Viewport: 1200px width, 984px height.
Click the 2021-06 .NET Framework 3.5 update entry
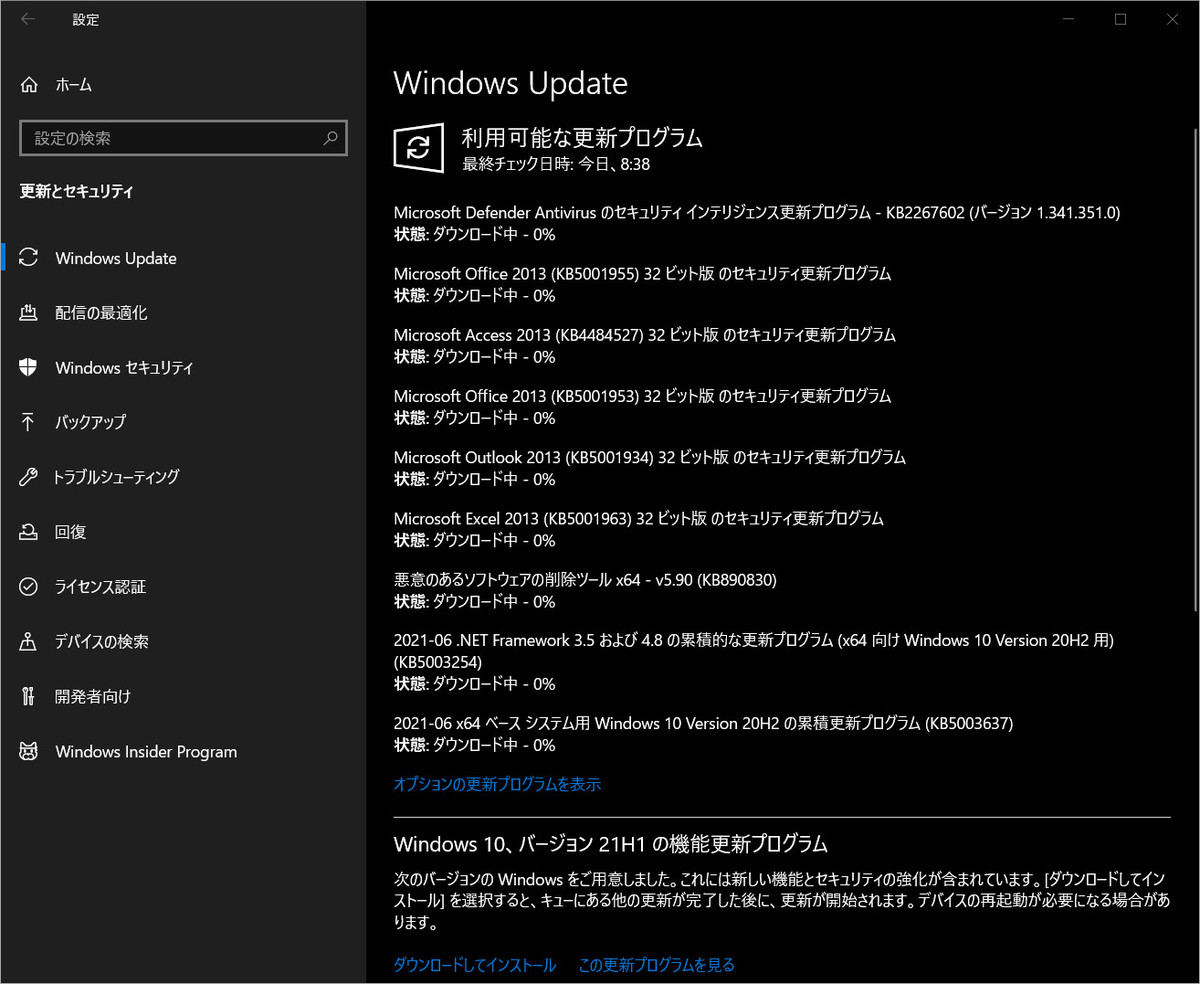pyautogui.click(x=754, y=661)
